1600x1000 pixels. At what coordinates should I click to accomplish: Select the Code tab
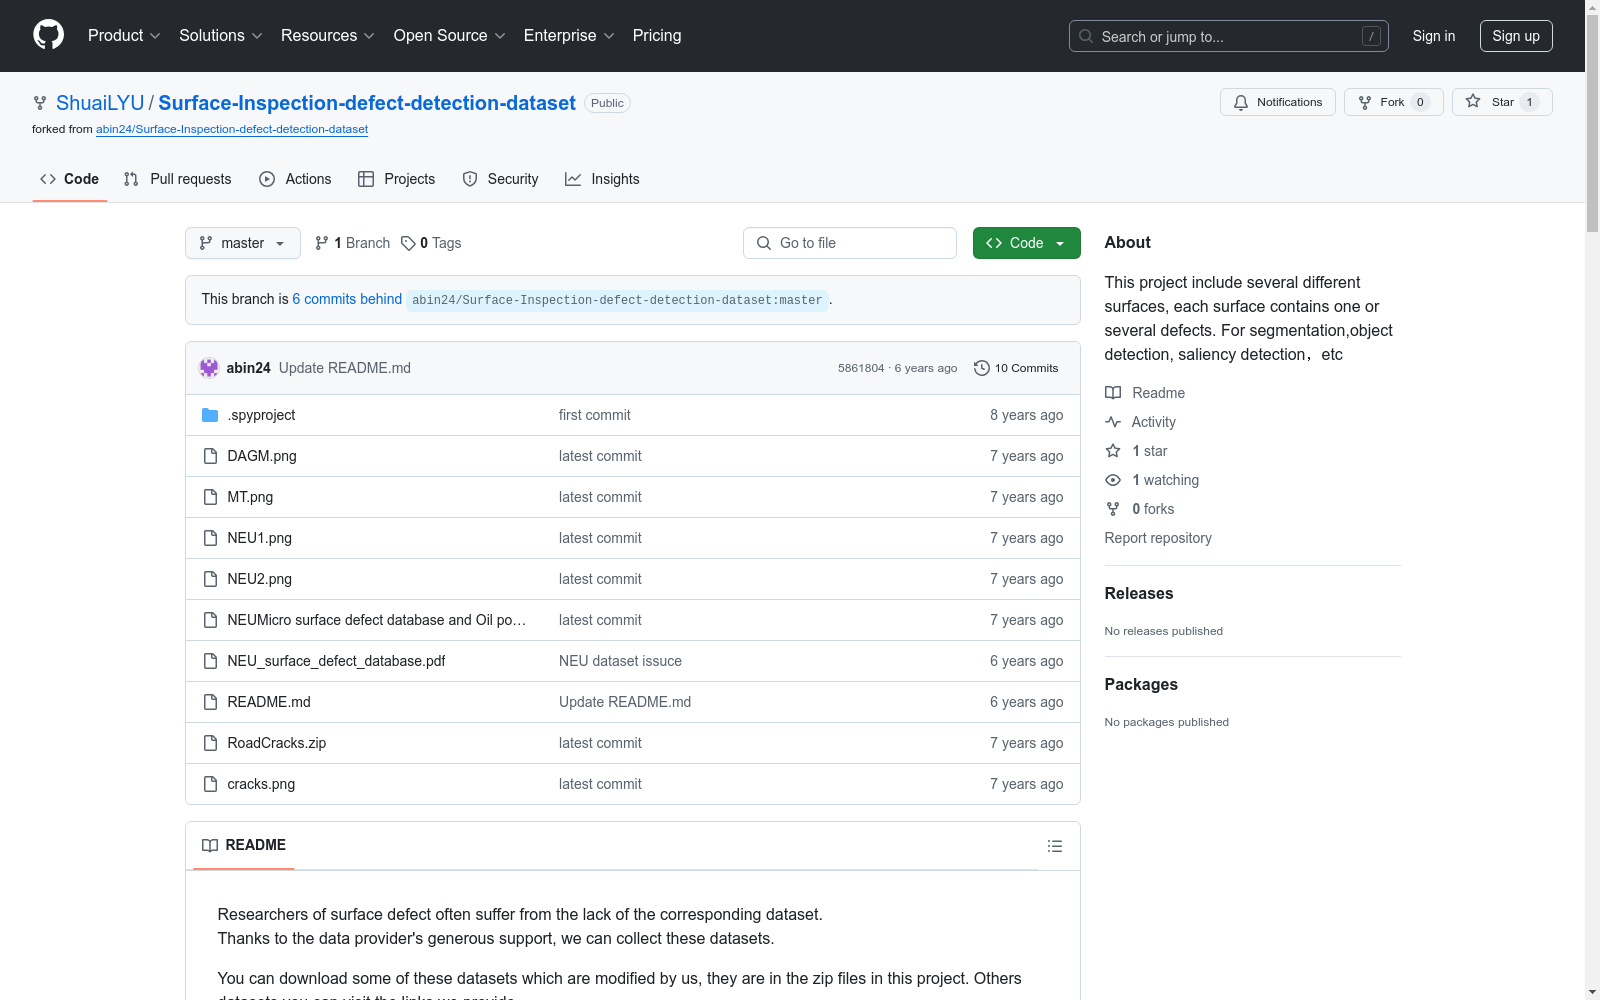70,179
